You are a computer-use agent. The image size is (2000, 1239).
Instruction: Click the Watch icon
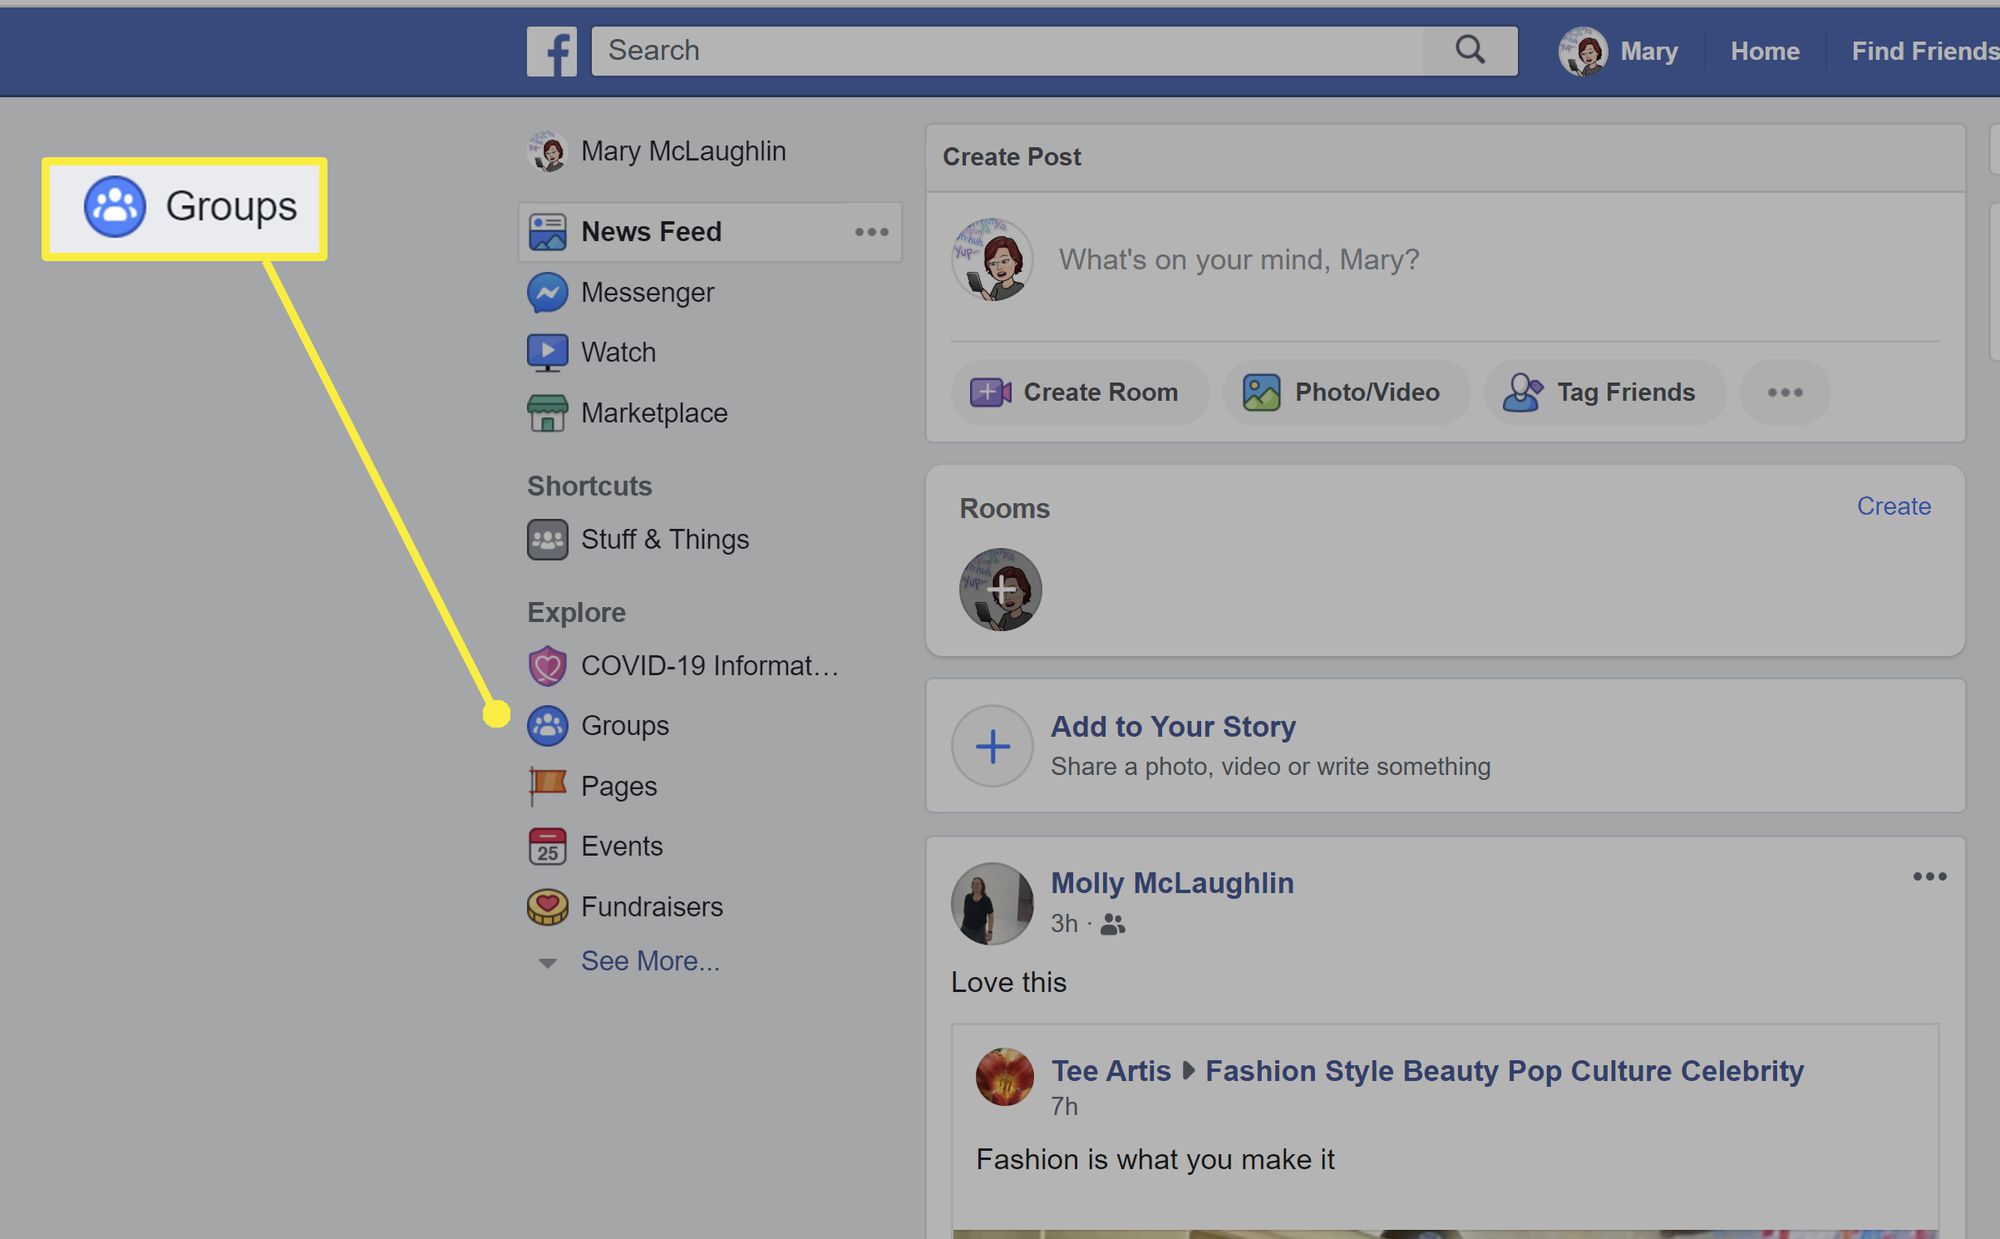(549, 350)
